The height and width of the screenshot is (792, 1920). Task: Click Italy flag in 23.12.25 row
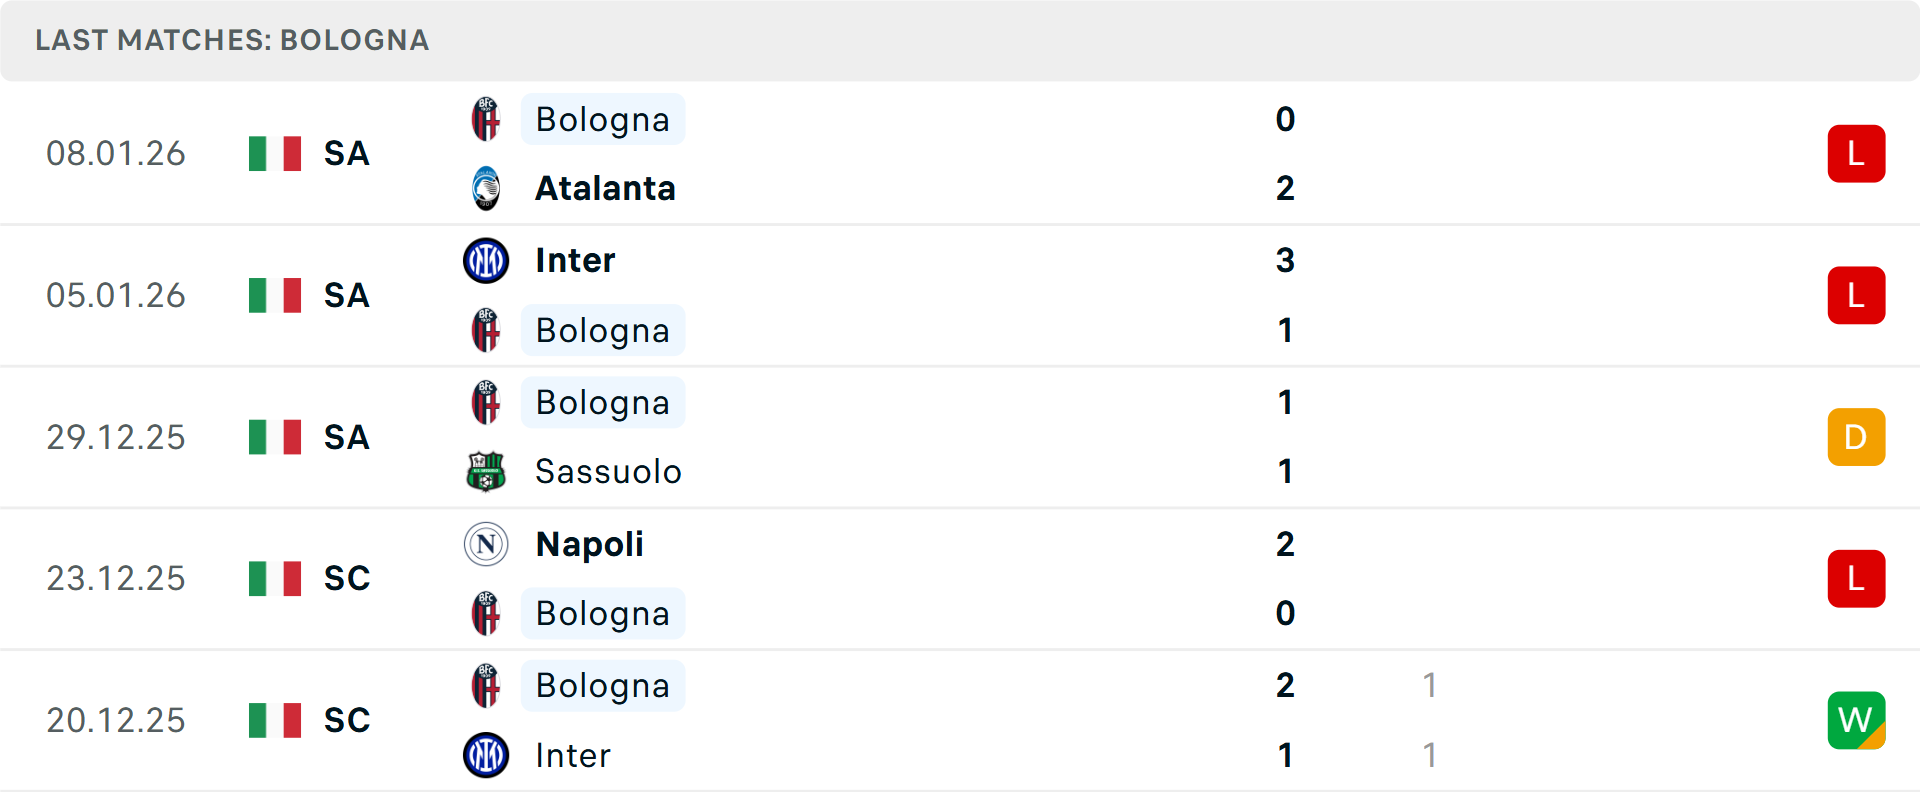tap(275, 578)
